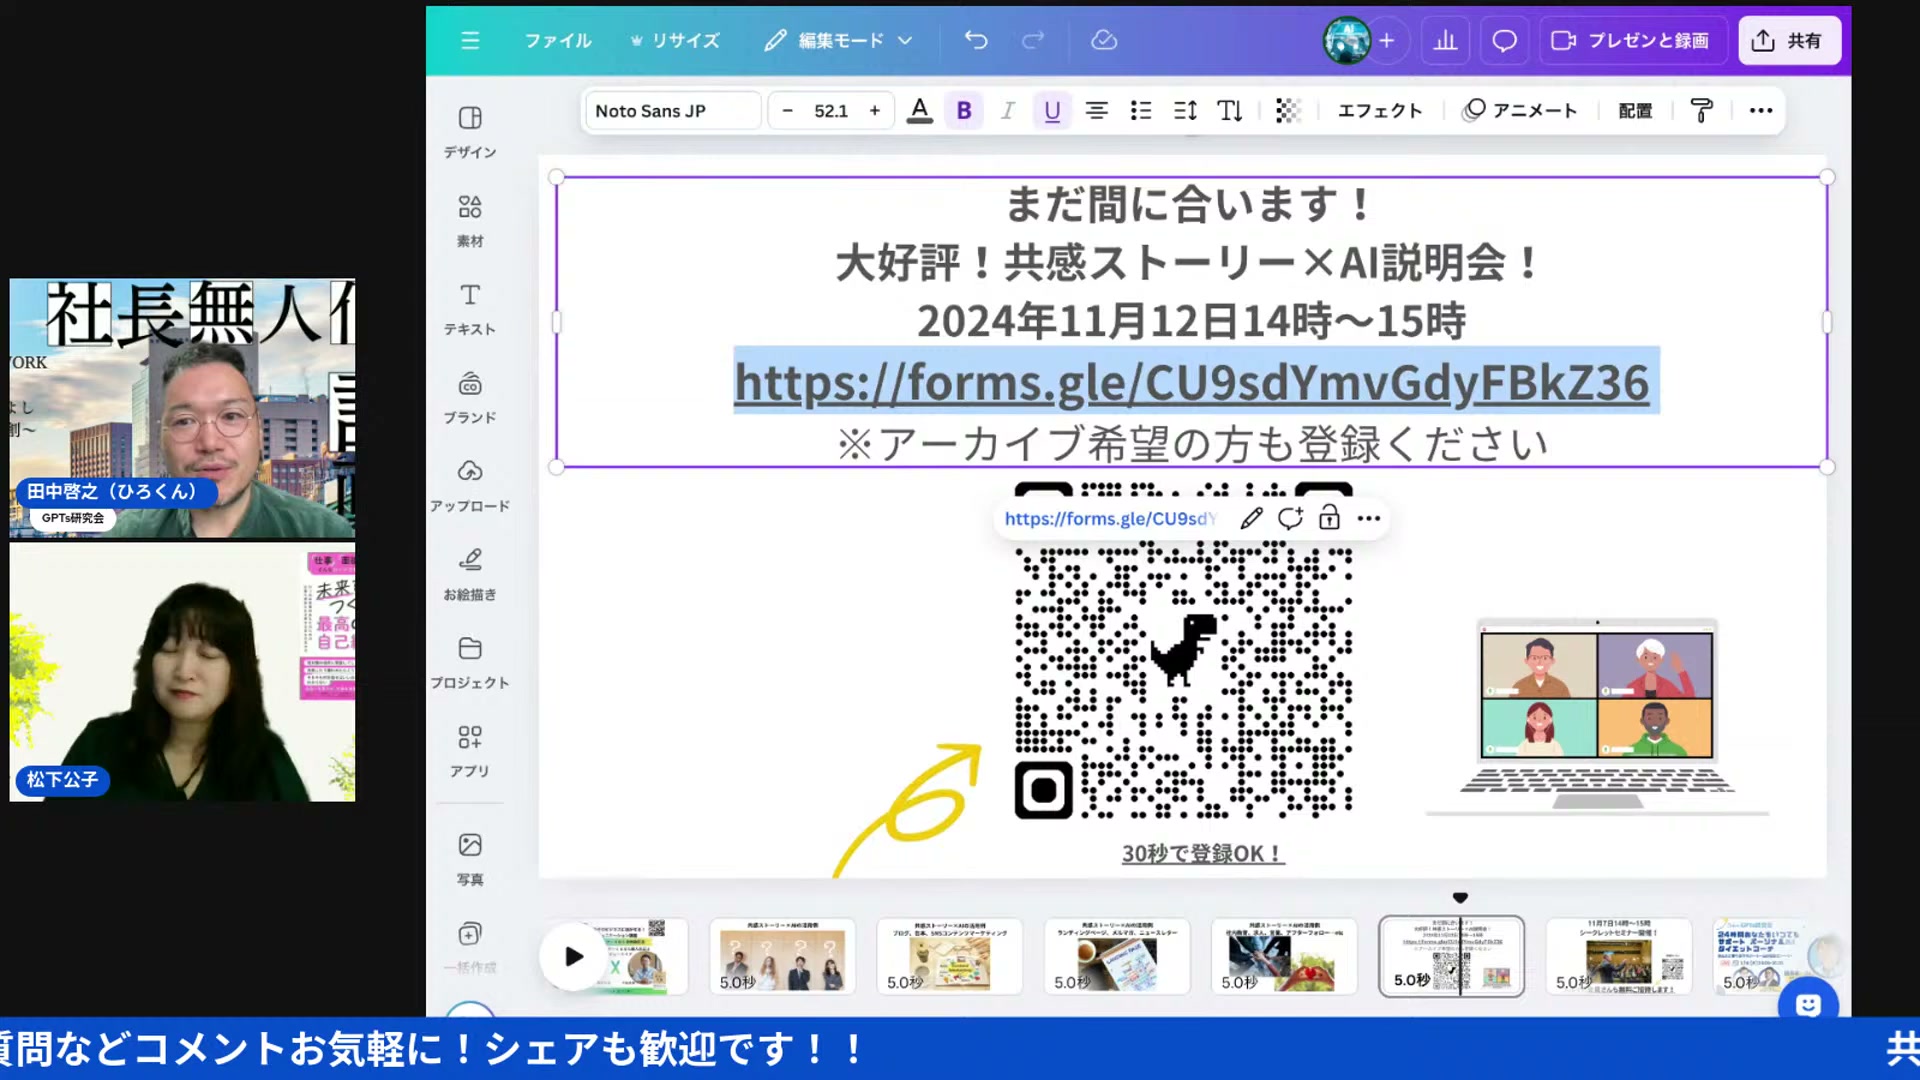Open the ブランド sidebar tab
Image resolution: width=1920 pixels, height=1080 pixels.
point(470,398)
